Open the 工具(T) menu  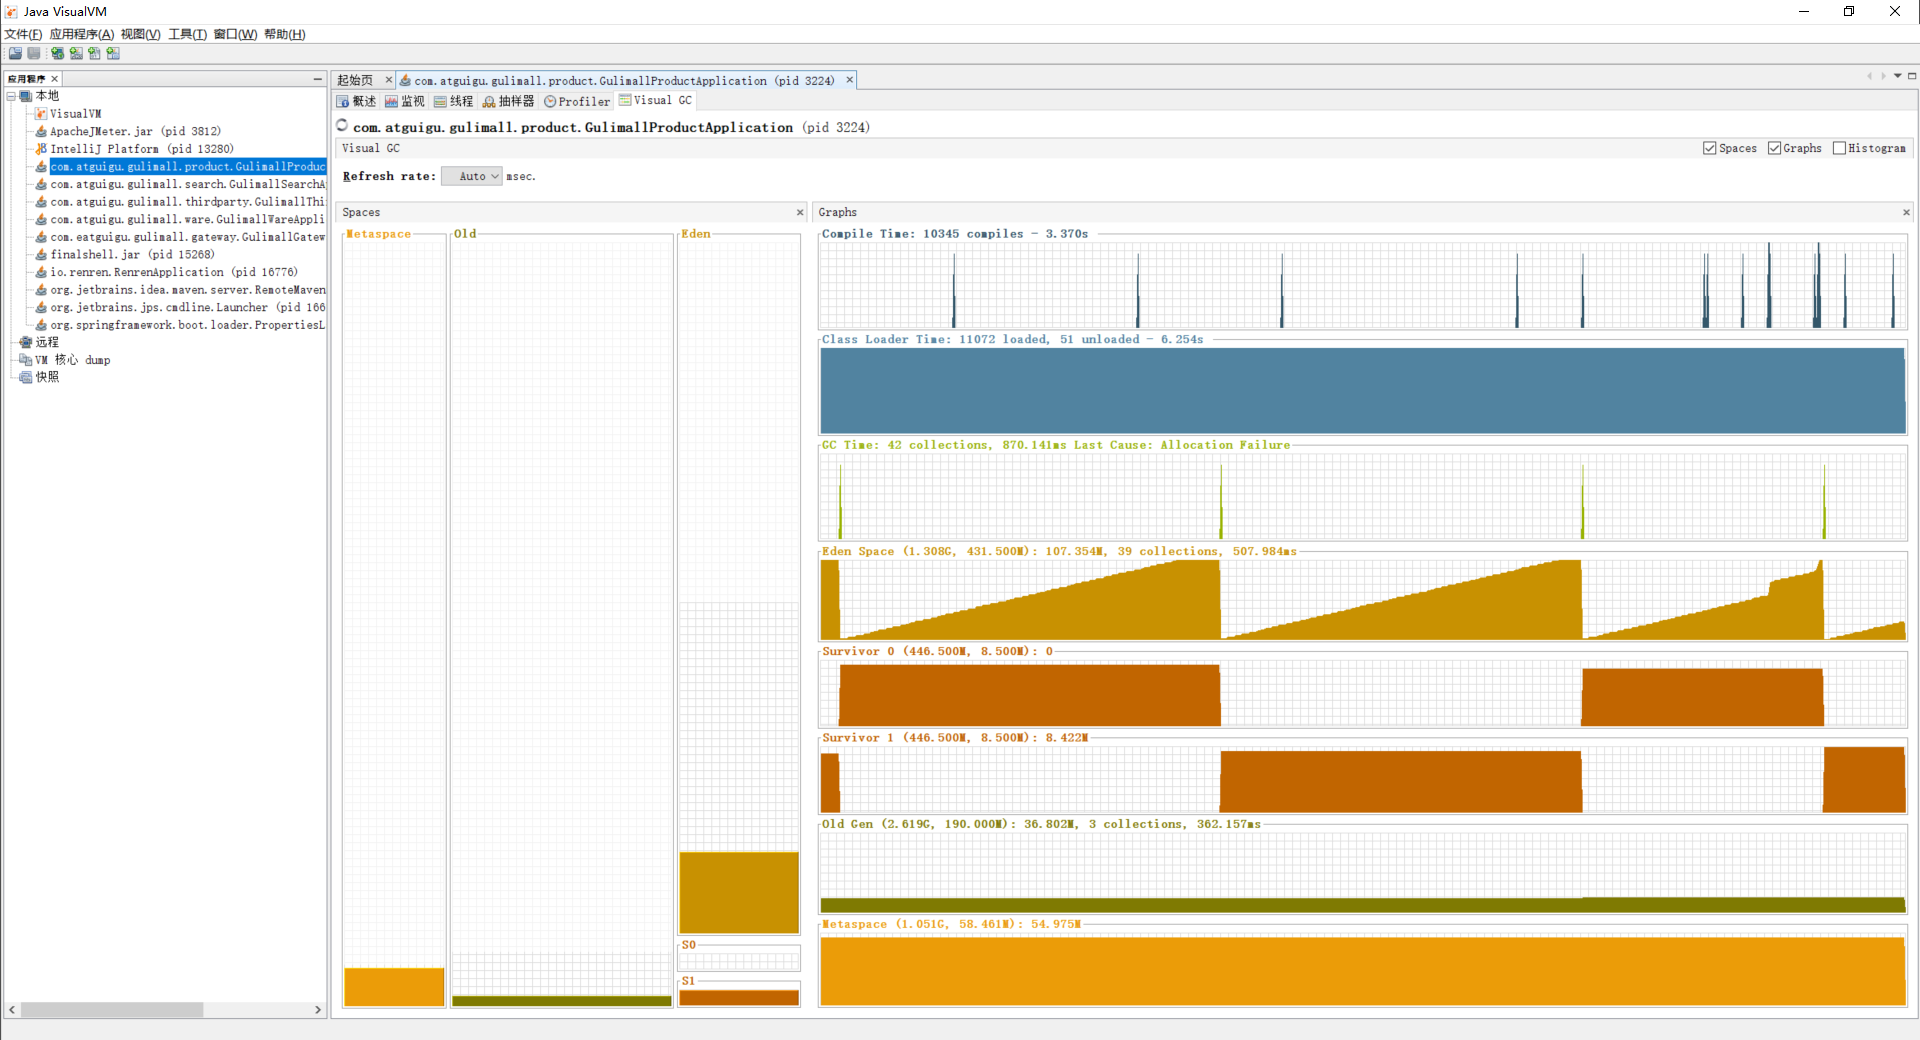[x=187, y=34]
